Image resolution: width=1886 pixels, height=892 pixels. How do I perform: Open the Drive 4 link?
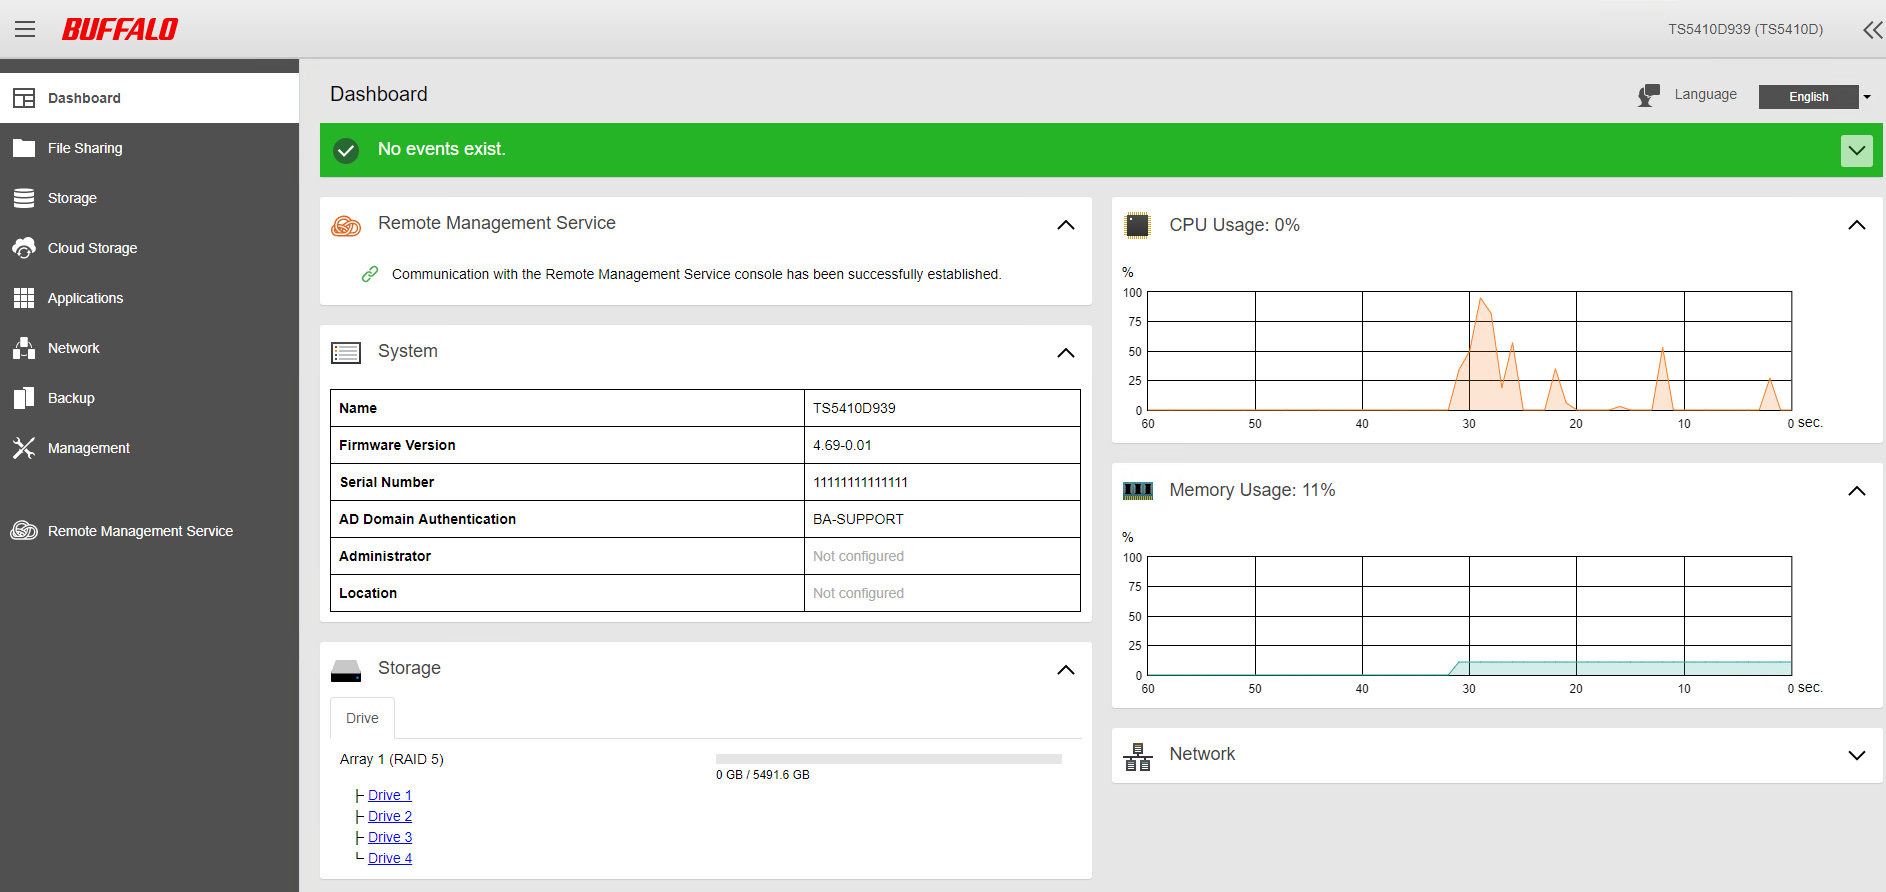click(x=389, y=858)
